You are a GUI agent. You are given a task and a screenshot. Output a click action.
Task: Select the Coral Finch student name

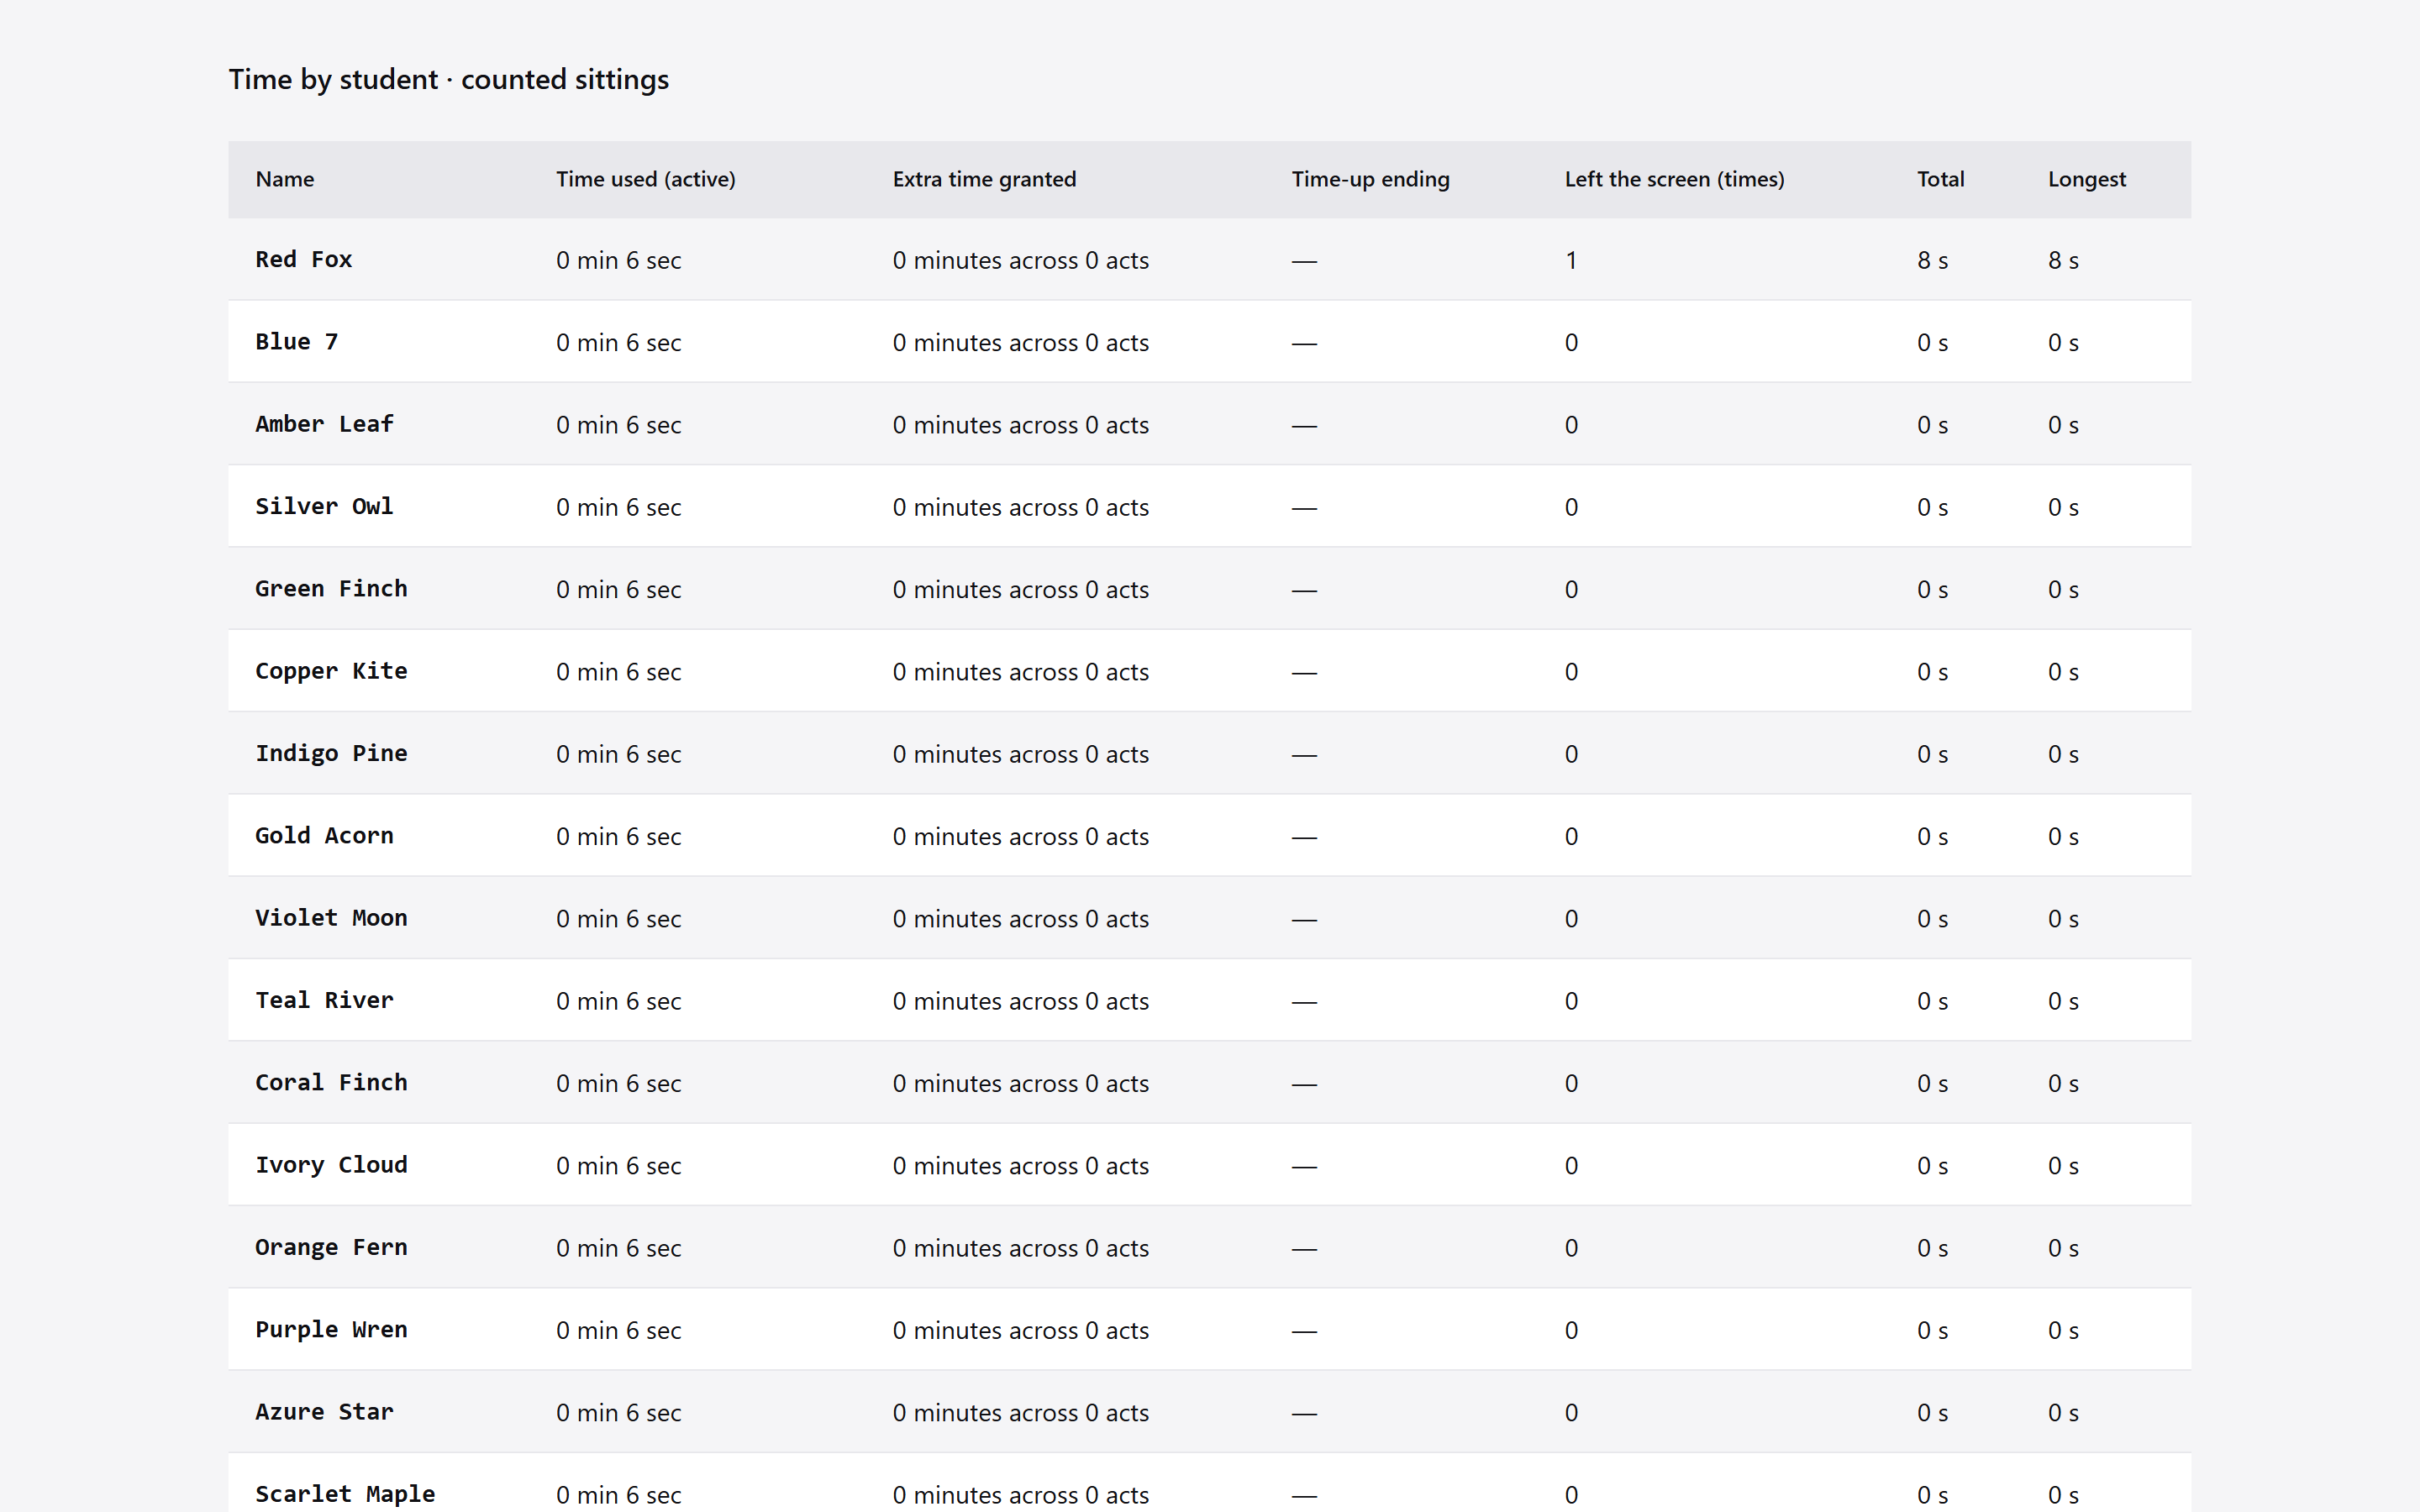point(332,1083)
